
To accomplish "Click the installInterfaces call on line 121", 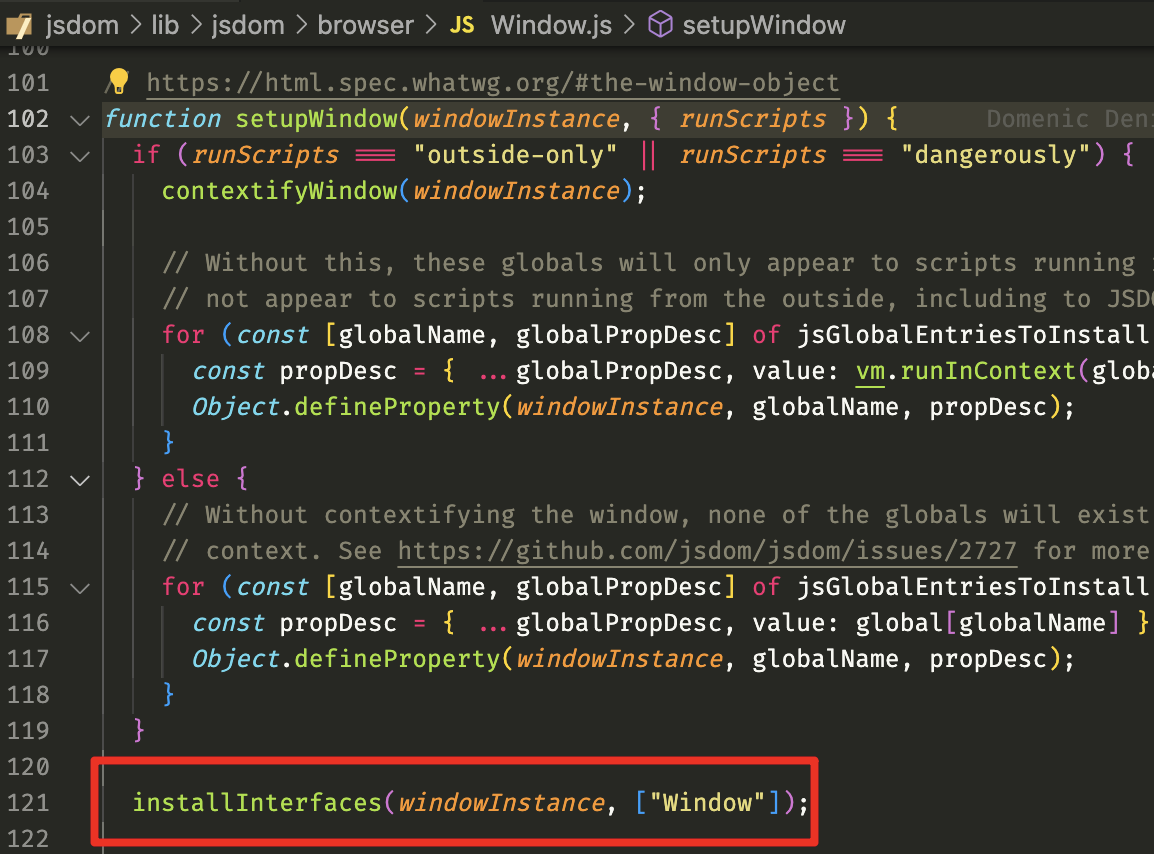I will point(257,802).
